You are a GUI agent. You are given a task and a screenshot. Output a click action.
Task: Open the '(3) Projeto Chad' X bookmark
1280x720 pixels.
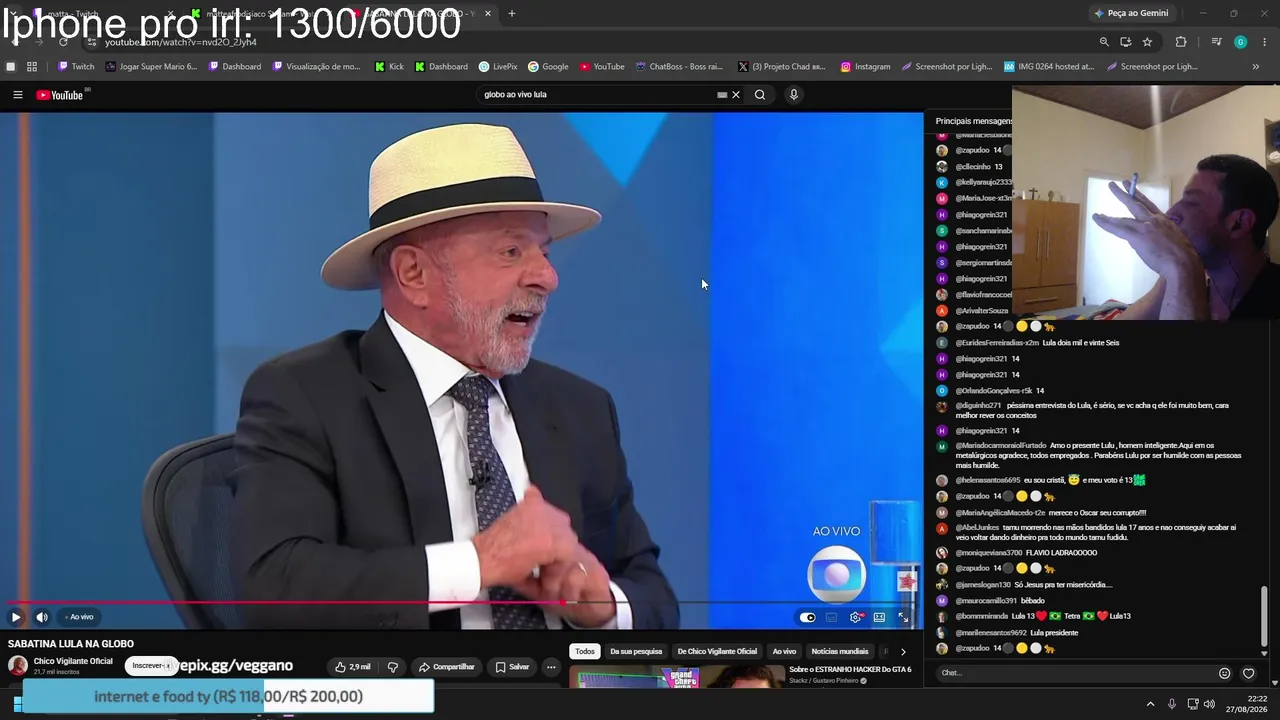[780, 67]
